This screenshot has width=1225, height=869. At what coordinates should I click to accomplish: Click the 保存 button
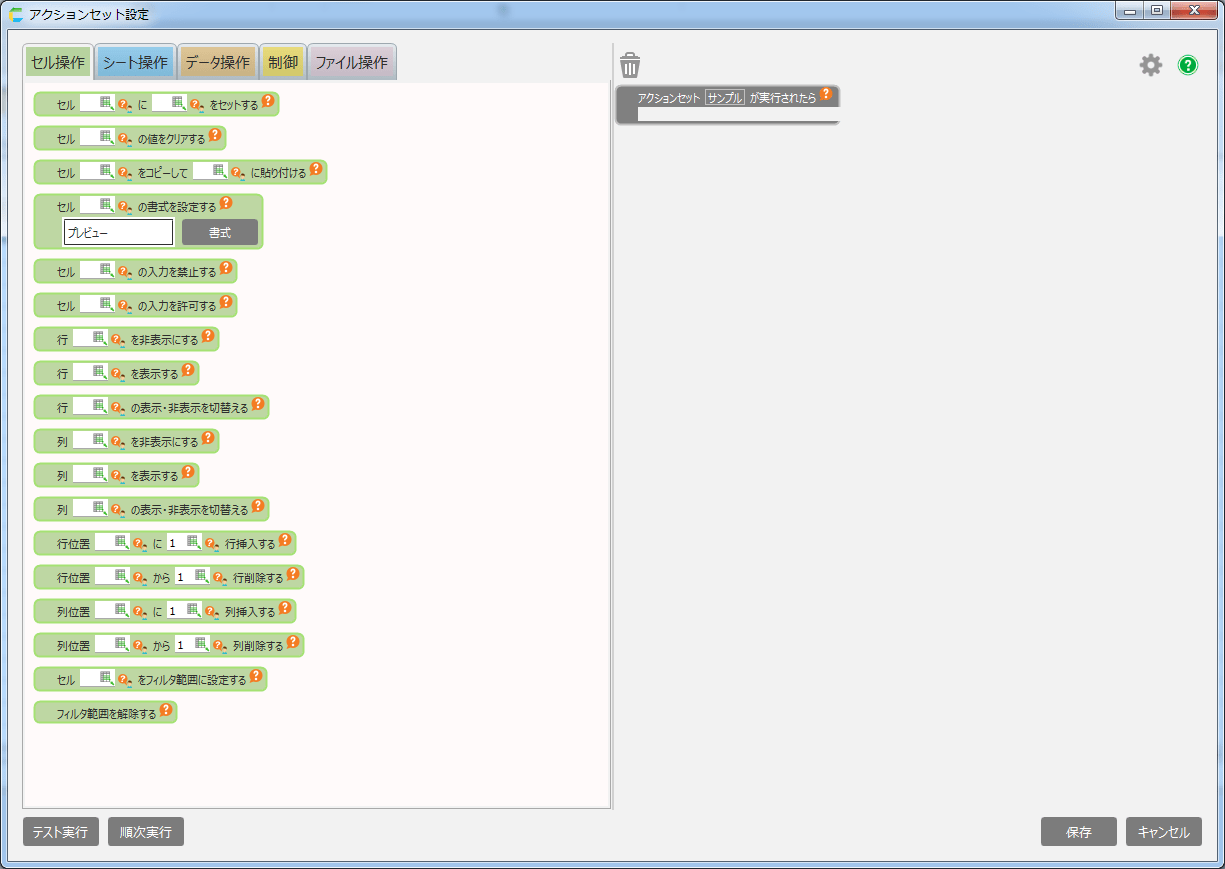[x=1078, y=832]
